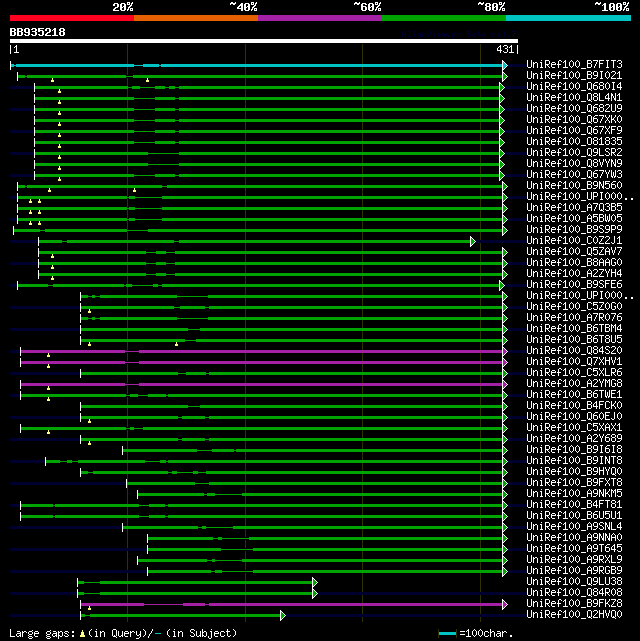Screen dimensions: 640x641
Task: Select the UniRef100_A2YMG8 label
Action: point(574,383)
